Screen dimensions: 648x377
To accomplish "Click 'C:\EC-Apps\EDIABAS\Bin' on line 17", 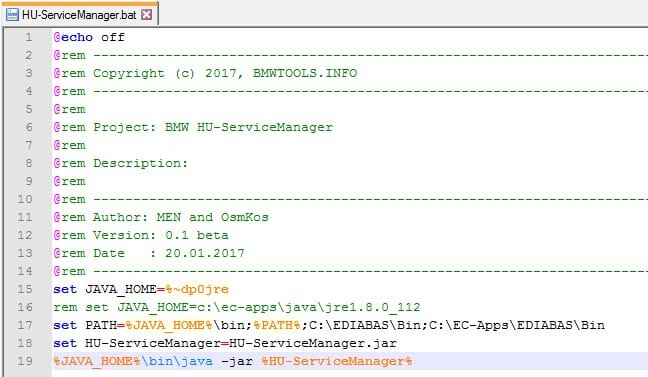I will 517,325.
